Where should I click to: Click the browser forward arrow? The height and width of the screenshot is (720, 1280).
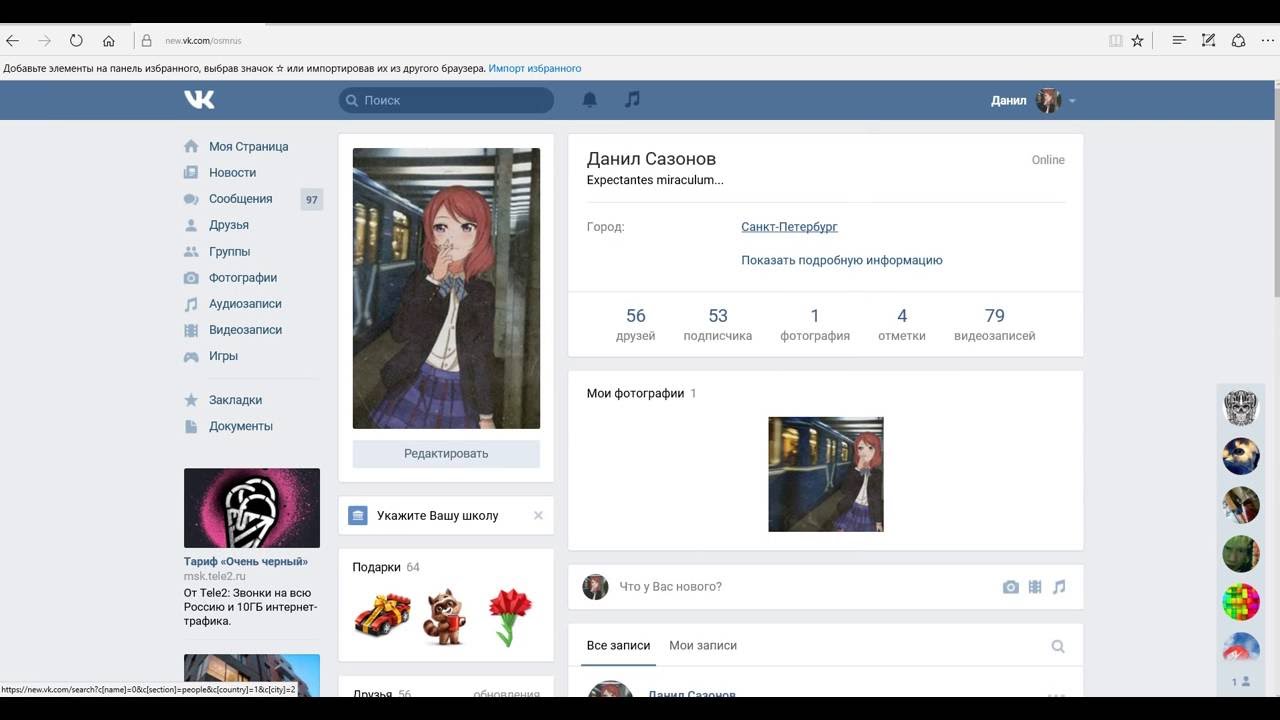click(x=44, y=41)
